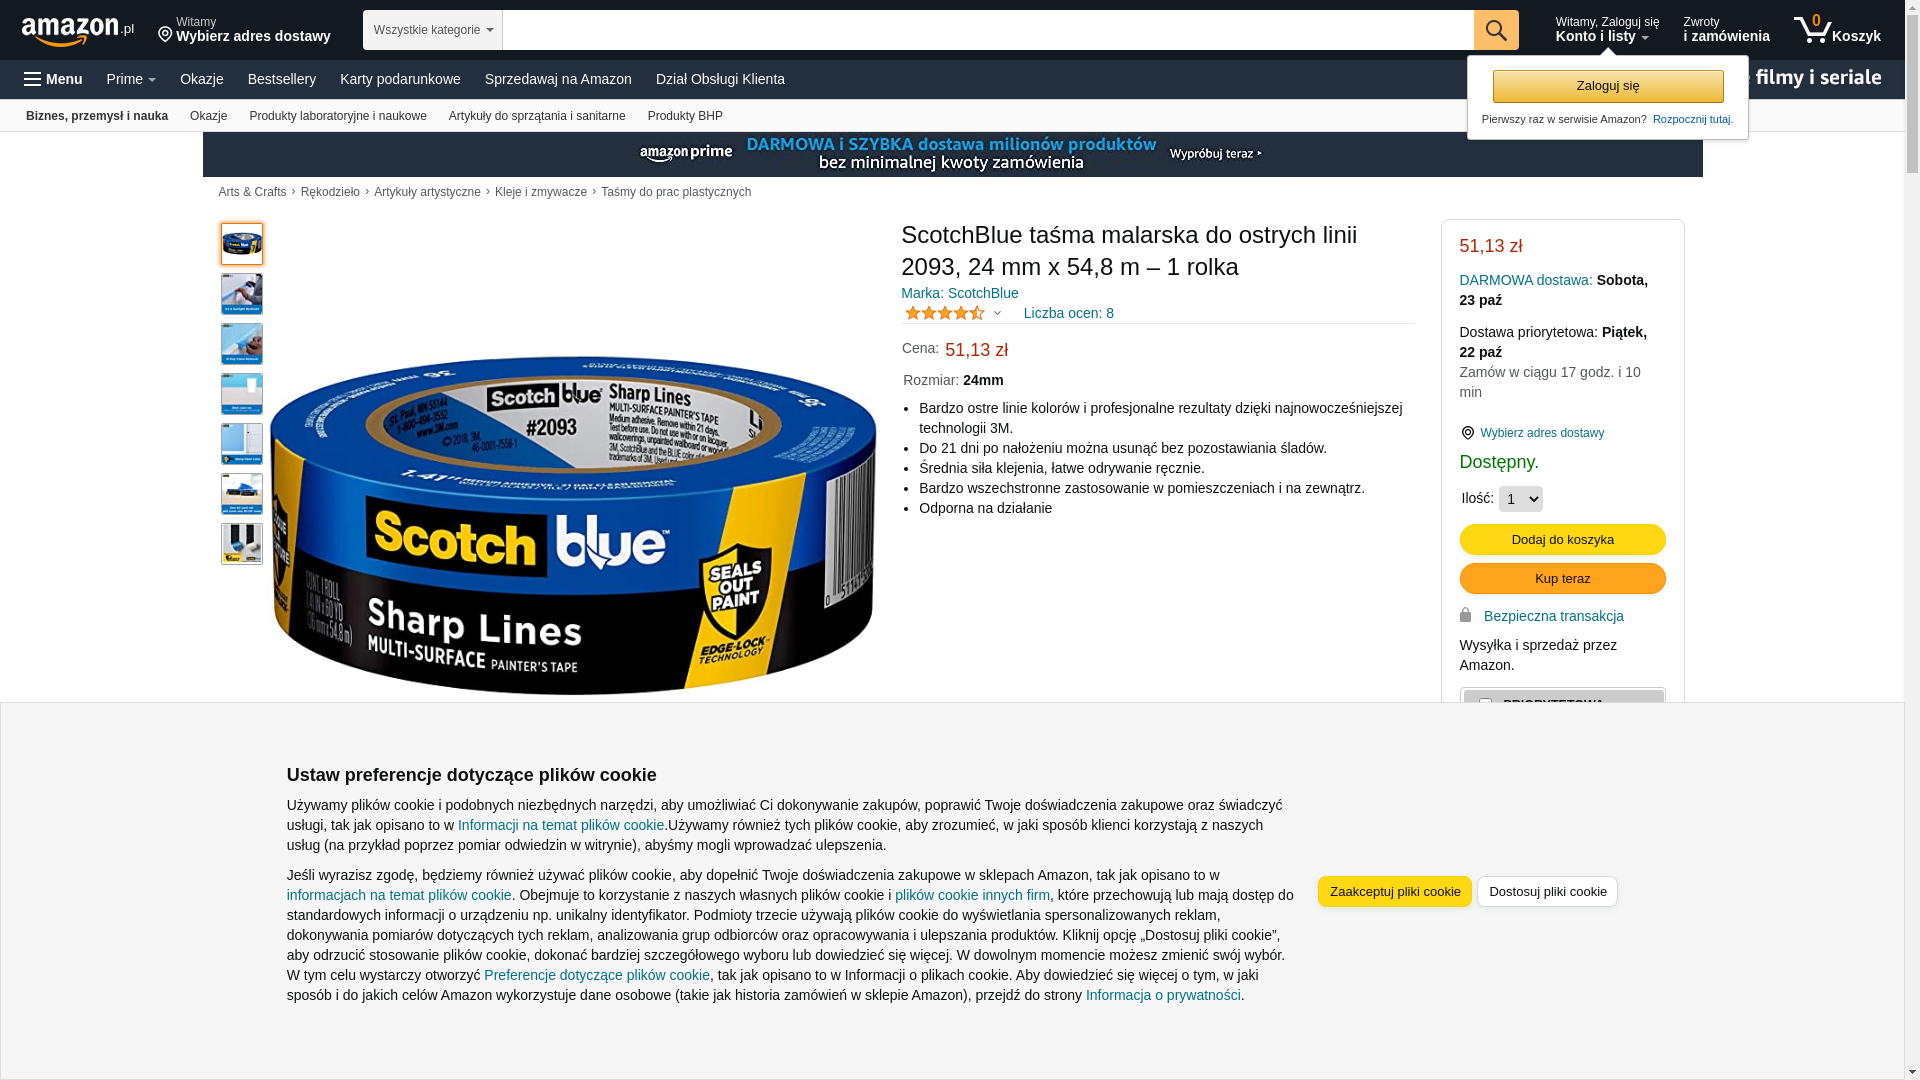Click into the Amazon search input field
Screen dimensions: 1920x1080
988,30
